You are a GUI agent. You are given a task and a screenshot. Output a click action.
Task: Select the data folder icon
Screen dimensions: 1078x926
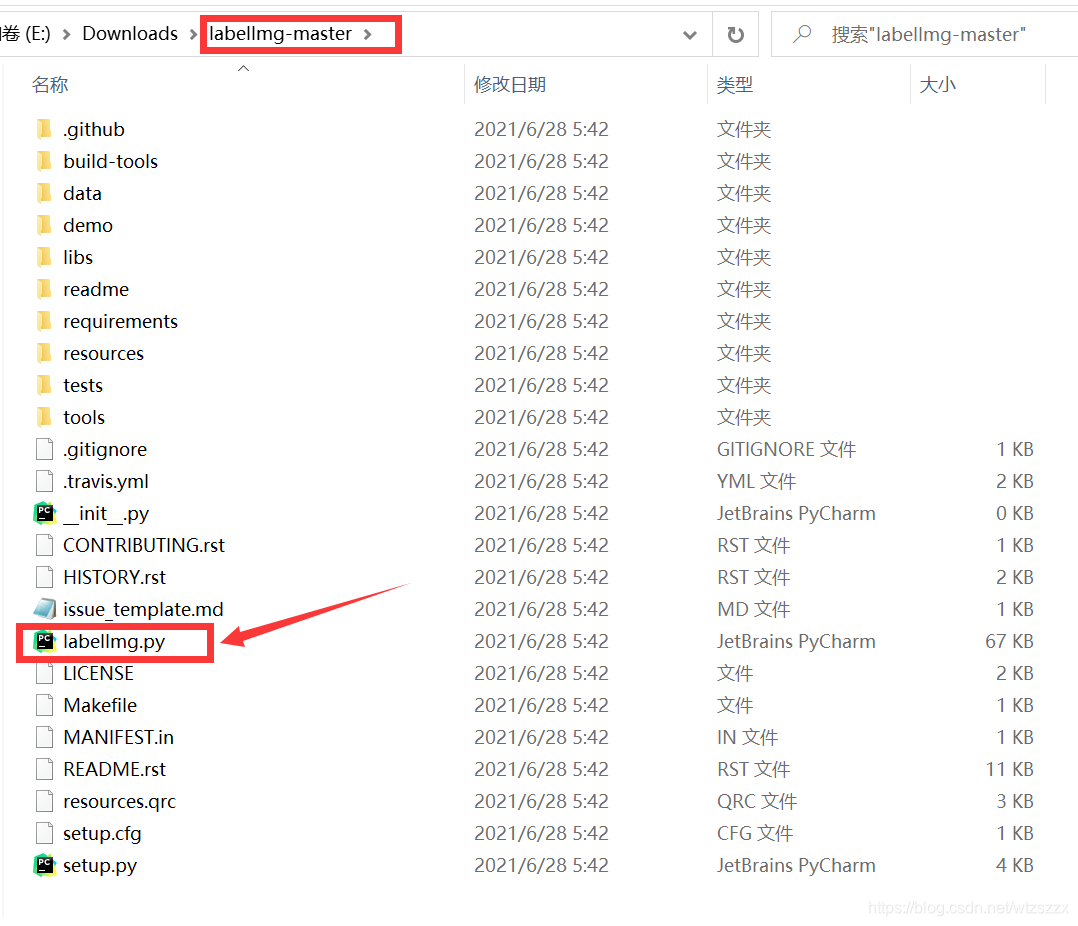44,193
